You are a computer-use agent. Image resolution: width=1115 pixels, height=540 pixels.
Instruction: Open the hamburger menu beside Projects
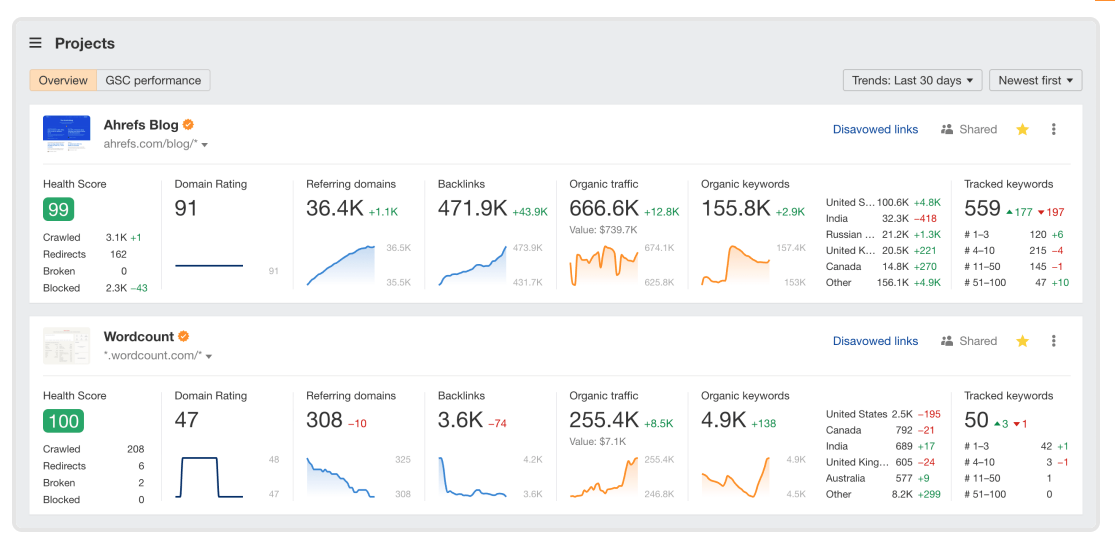[x=35, y=43]
